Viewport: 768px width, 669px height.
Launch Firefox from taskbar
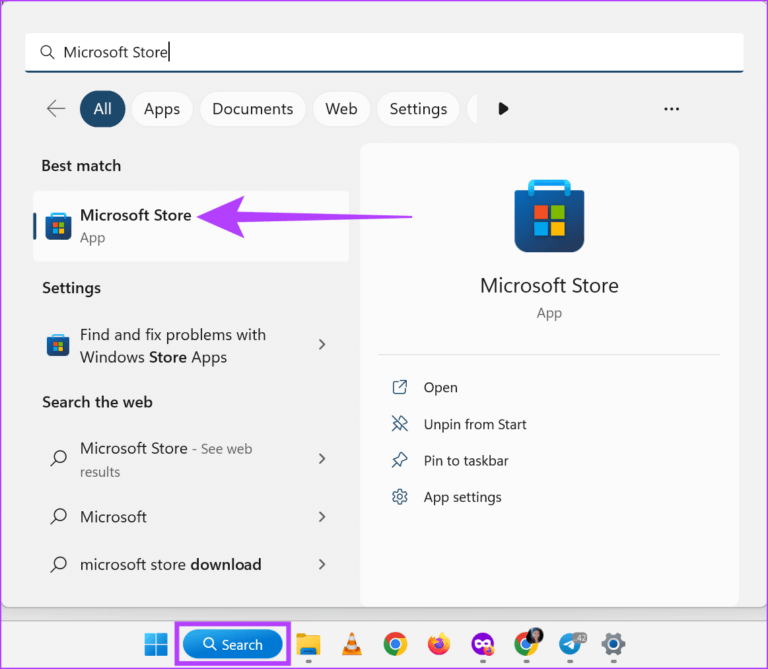click(439, 644)
